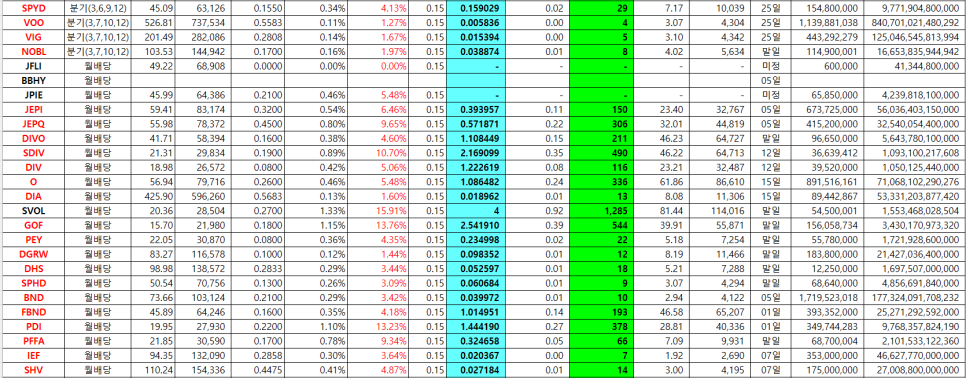966x378 pixels.
Task: Click the 27,008,800,000,000 cell for SHV
Action: [x=914, y=369]
